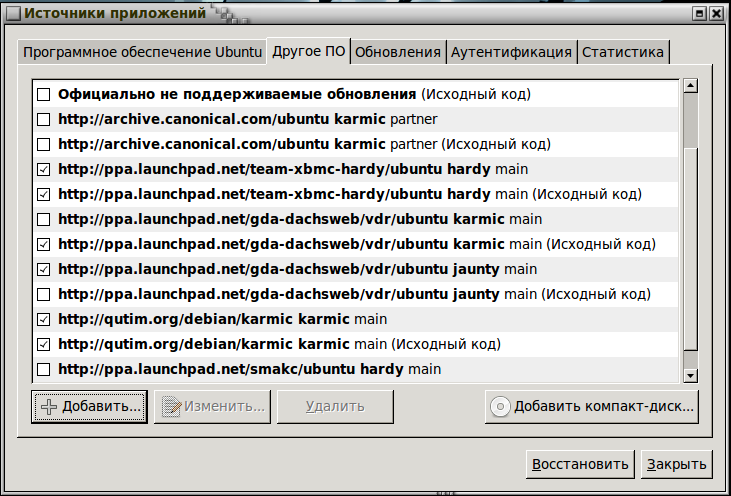The height and width of the screenshot is (496, 731).
Task: Uncheck team-xbmc-hardy hardy main source code checkbox
Action: [43, 194]
